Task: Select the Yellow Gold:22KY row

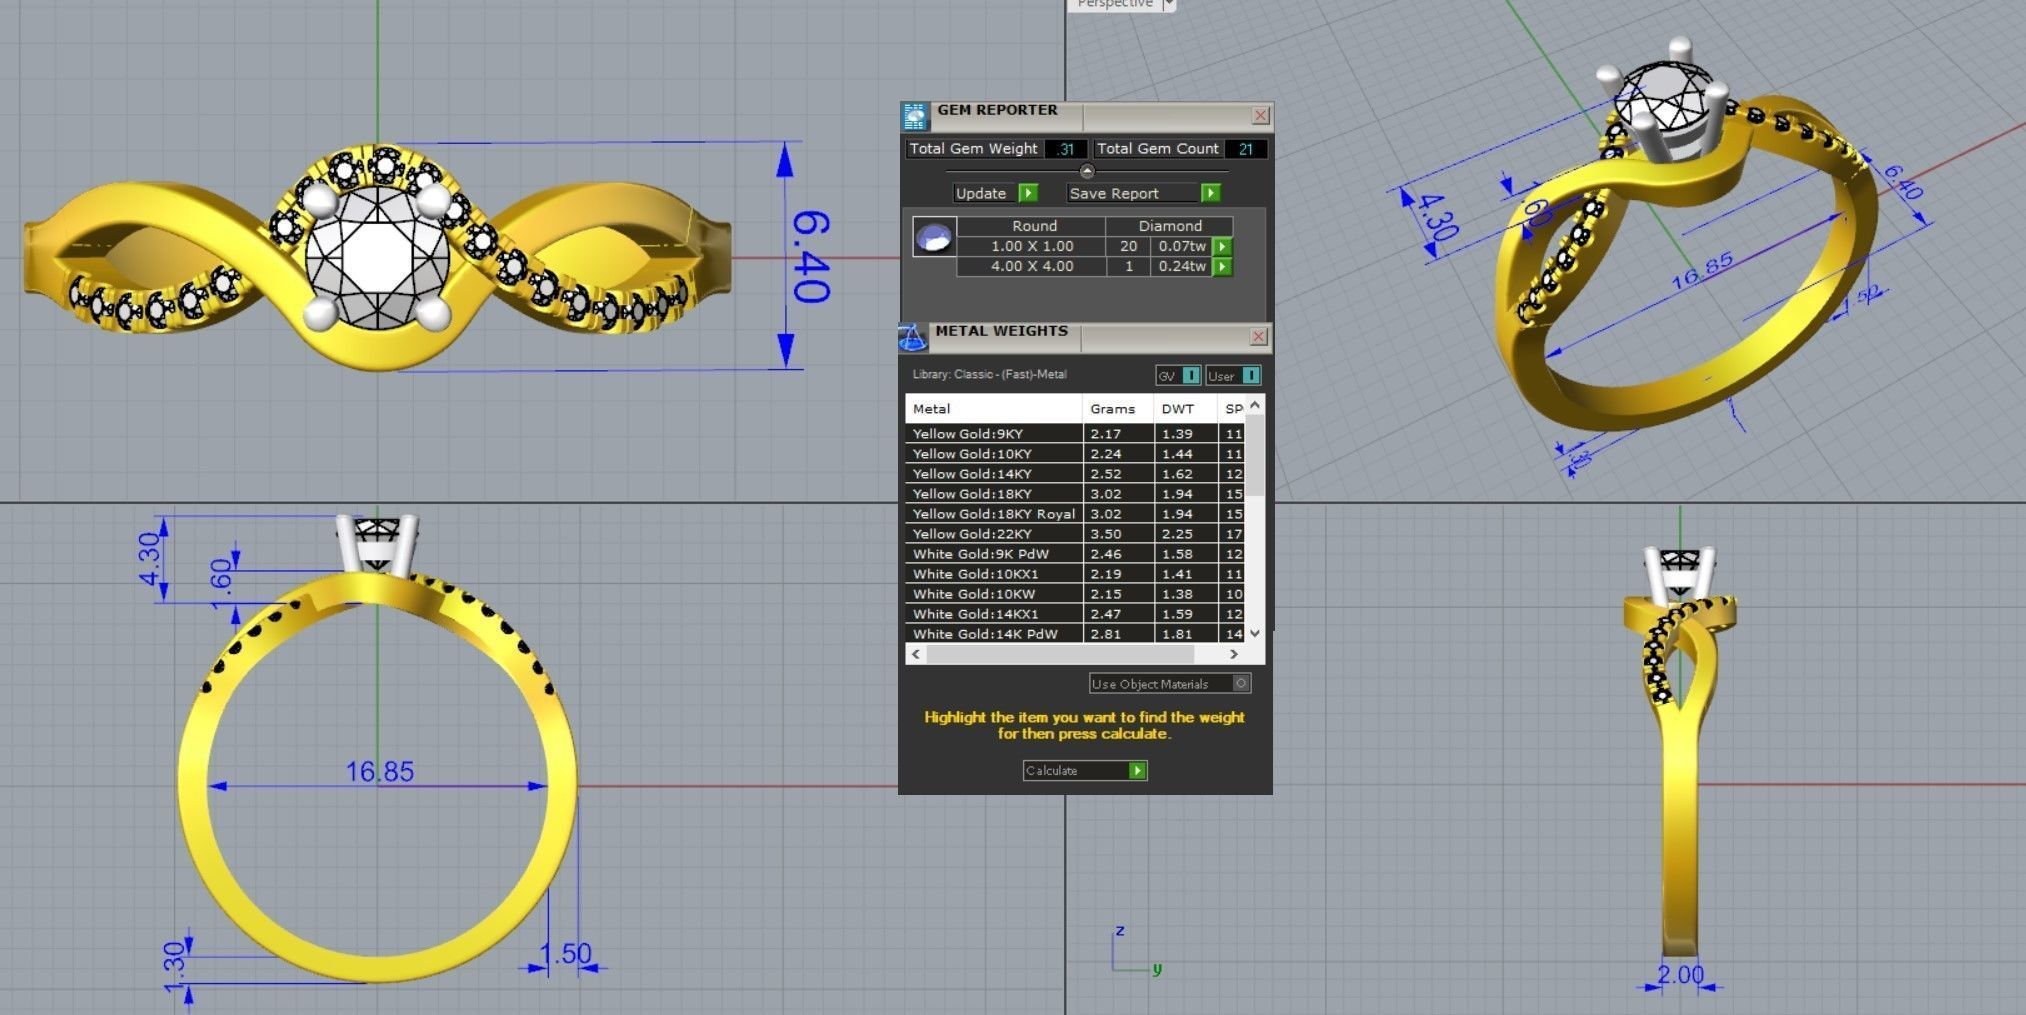Action: coord(1075,534)
